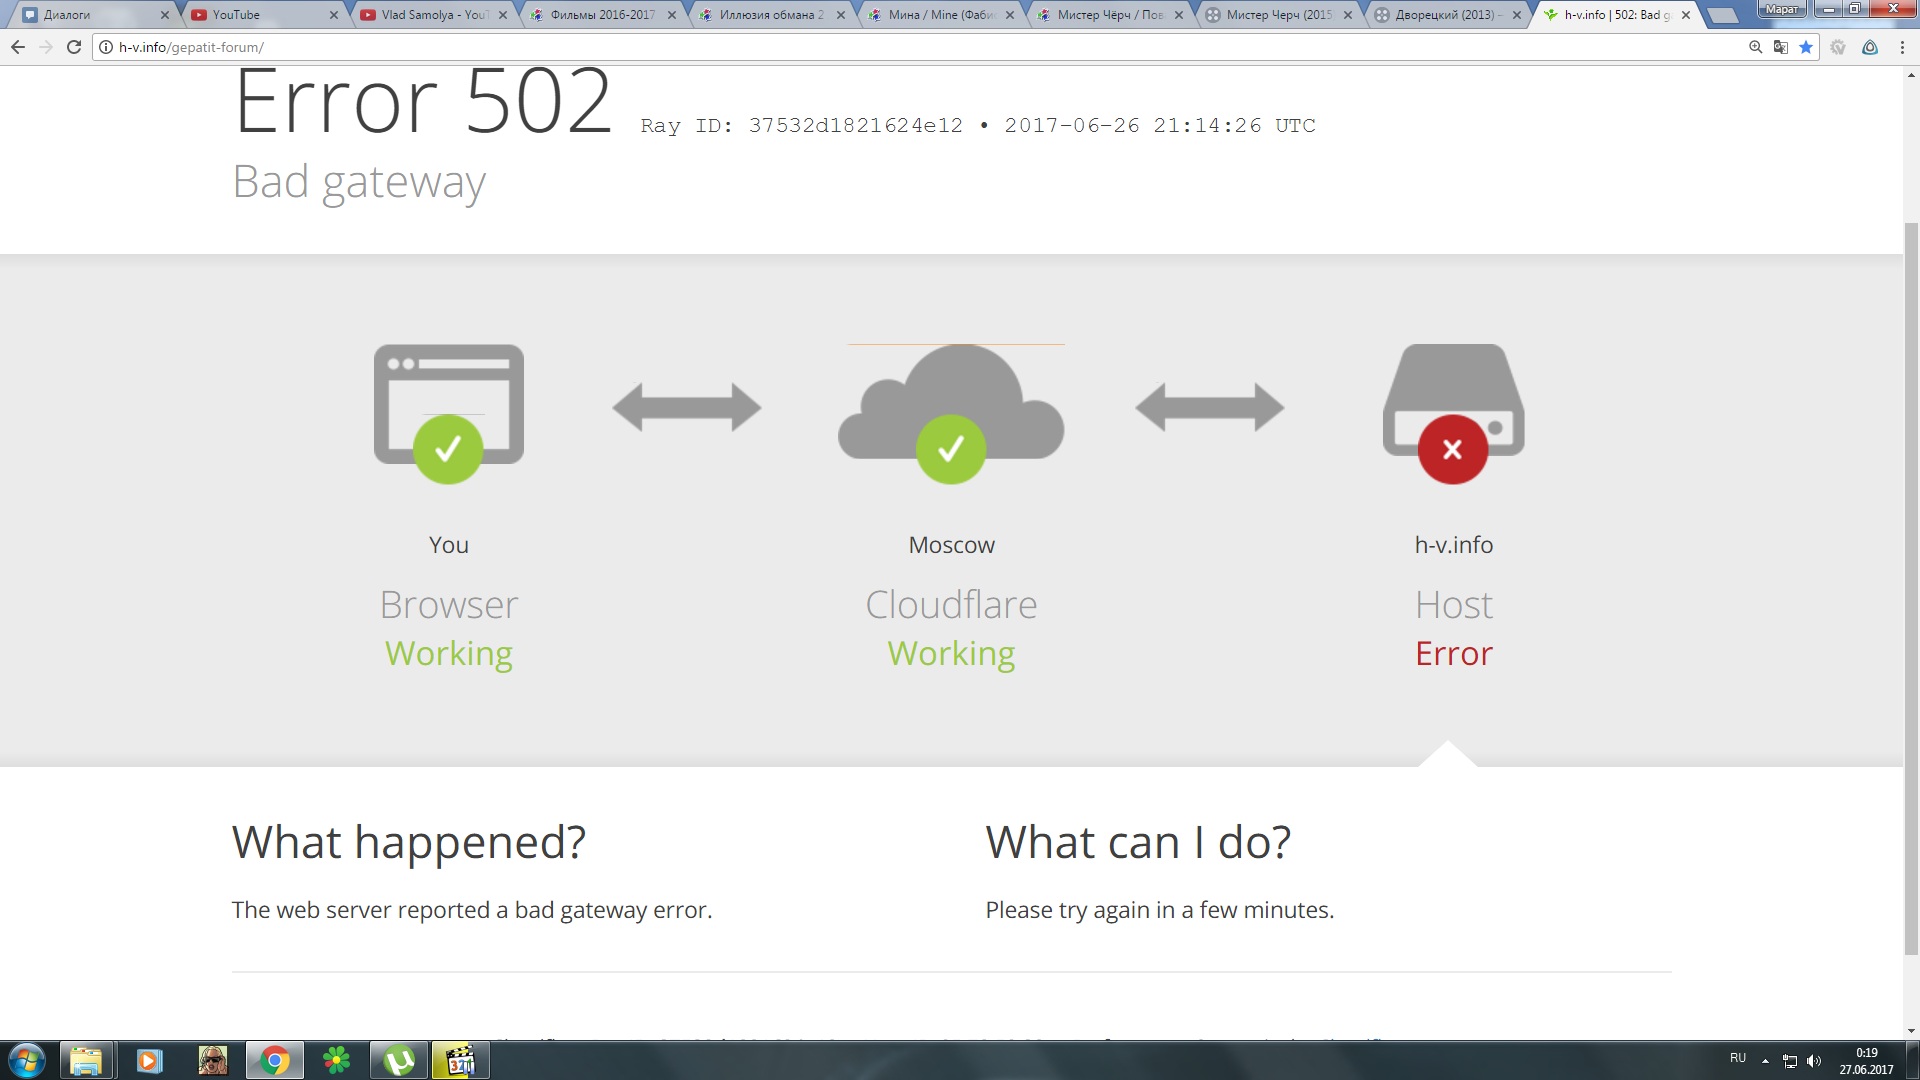Show hidden tray icons arrow
This screenshot has width=1920, height=1080.
click(x=1765, y=1061)
